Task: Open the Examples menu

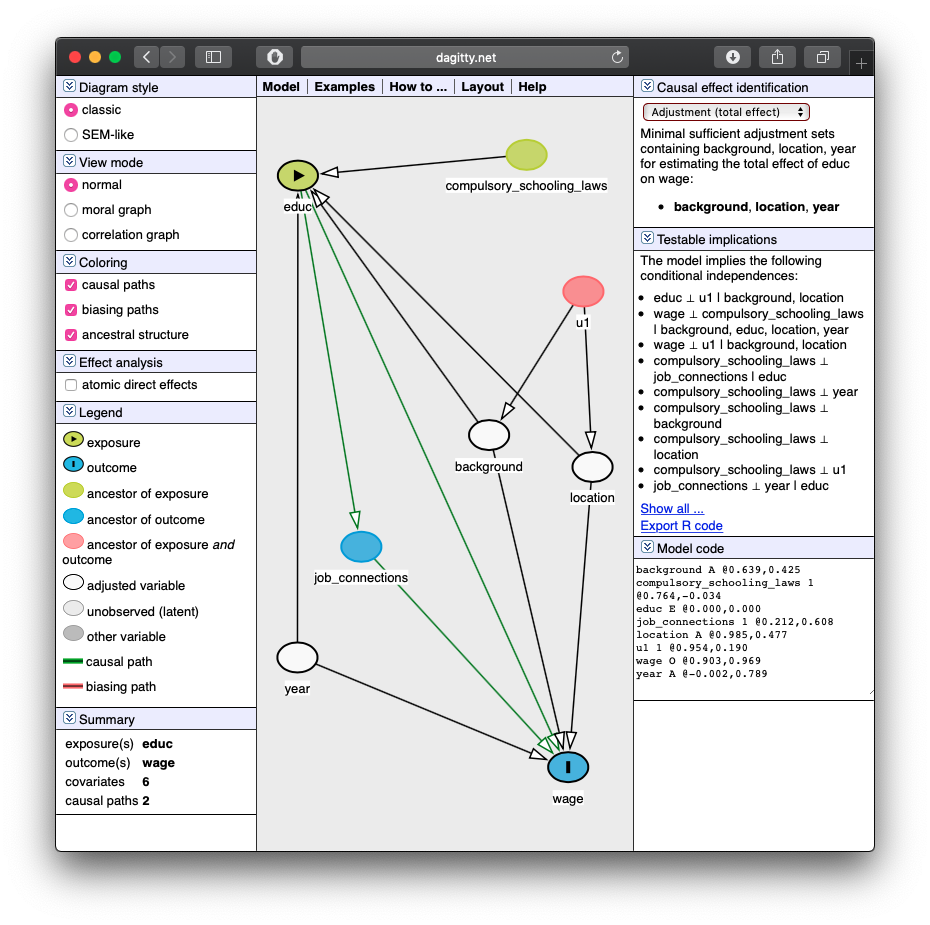Action: pyautogui.click(x=344, y=87)
